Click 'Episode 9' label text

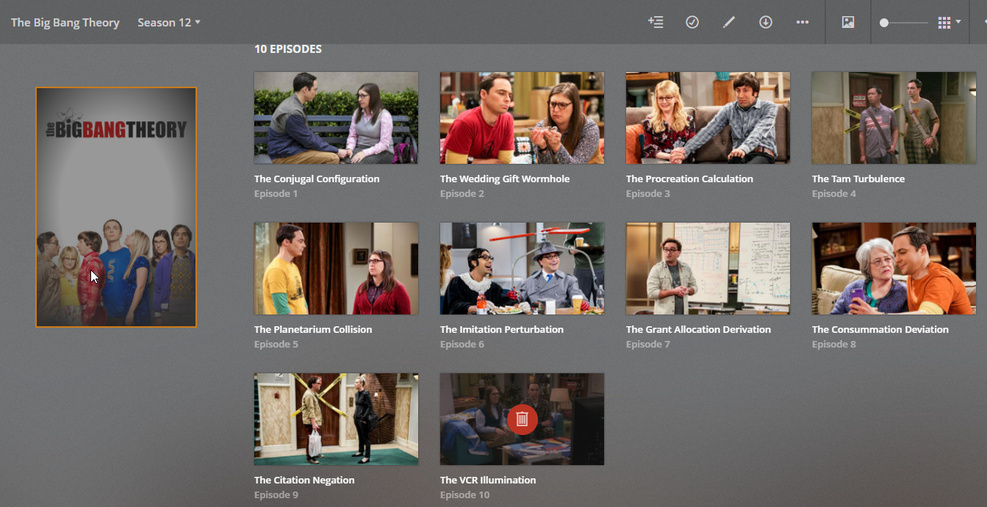(x=276, y=495)
